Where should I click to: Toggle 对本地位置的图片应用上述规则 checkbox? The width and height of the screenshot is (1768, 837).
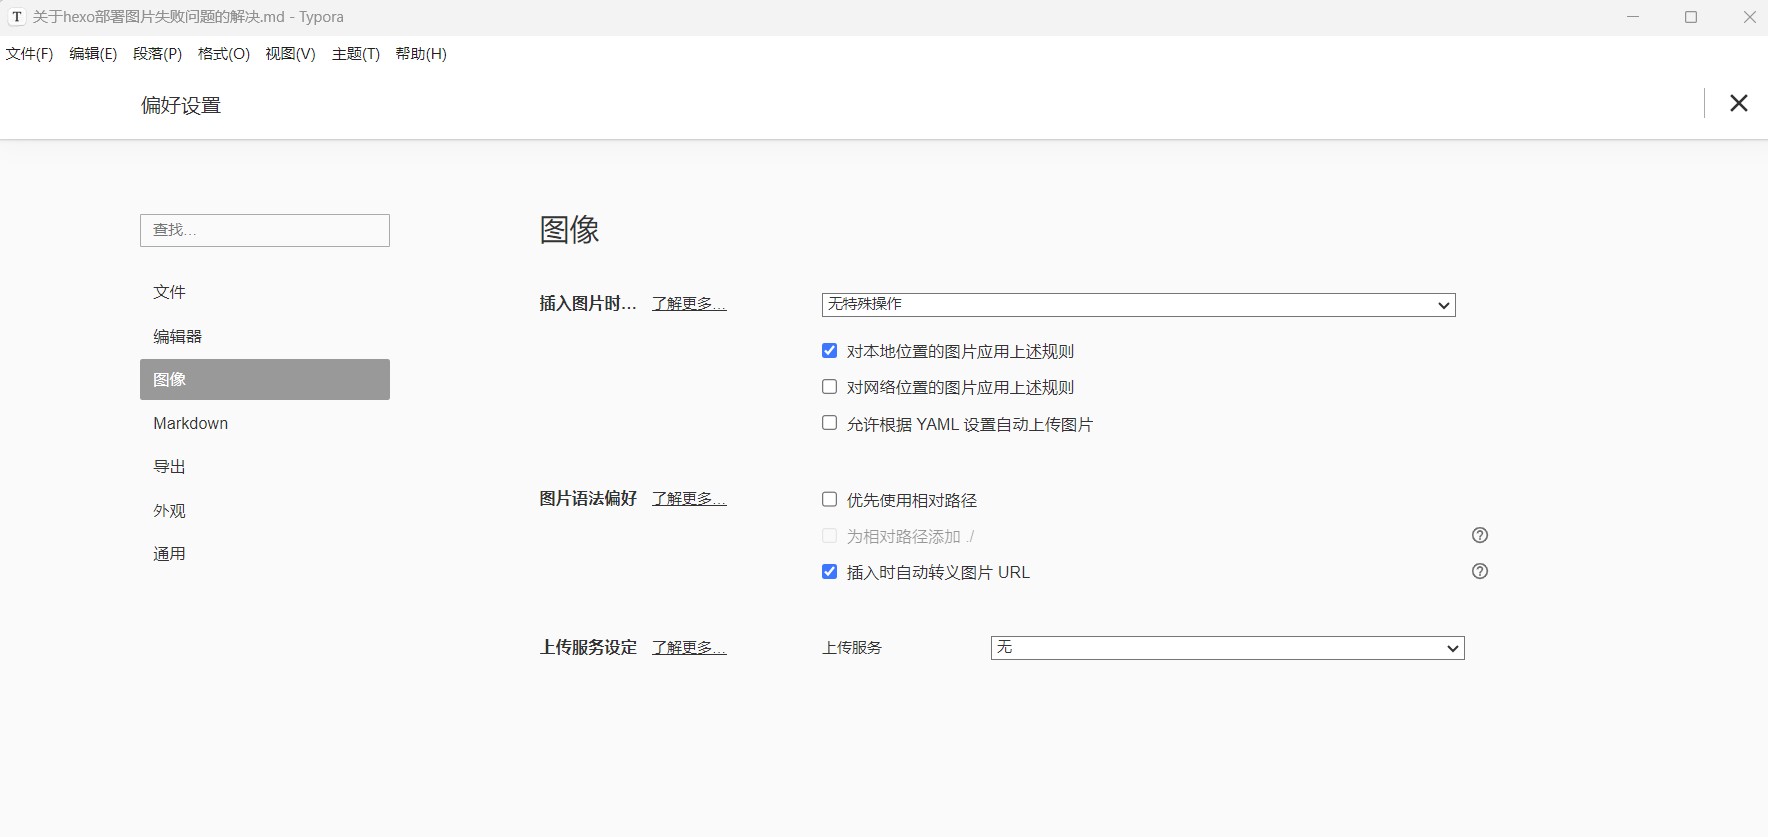pyautogui.click(x=829, y=350)
